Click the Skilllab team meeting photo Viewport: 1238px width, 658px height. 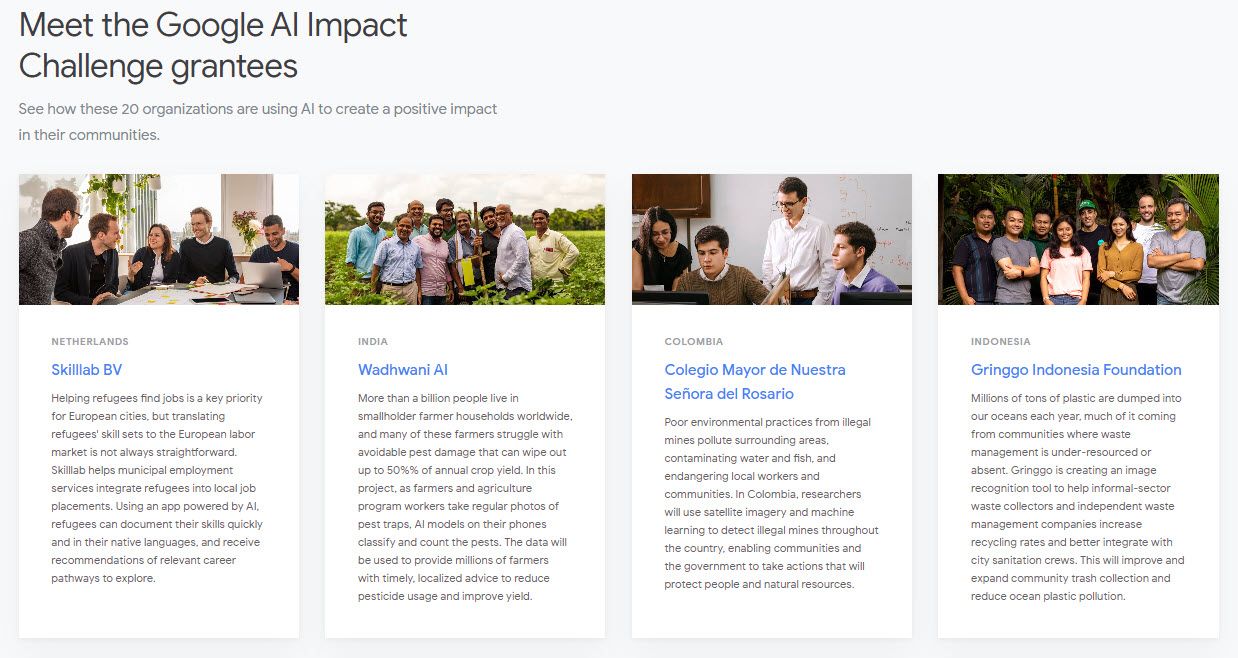(x=159, y=239)
